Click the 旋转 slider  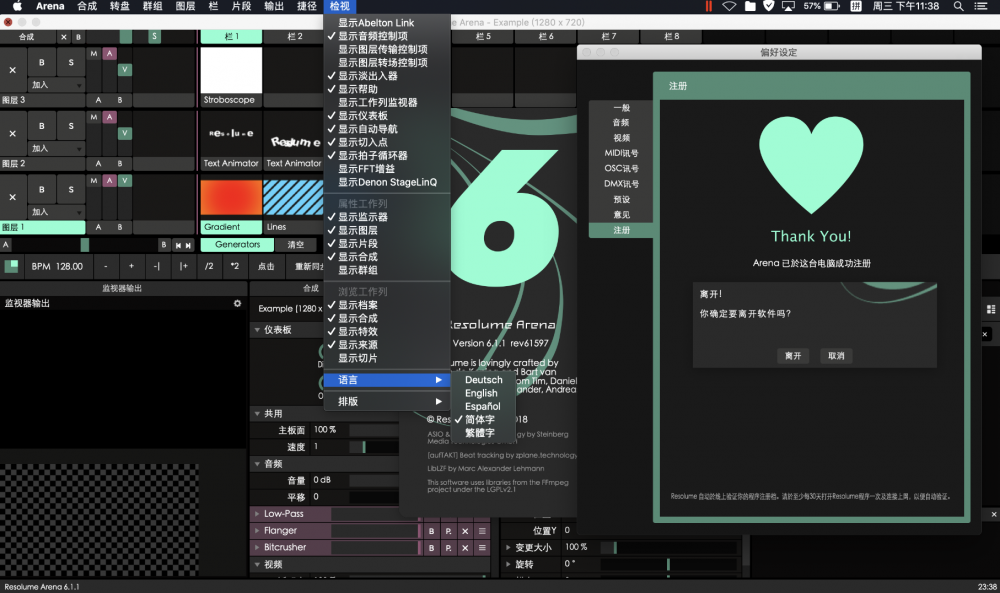point(669,564)
